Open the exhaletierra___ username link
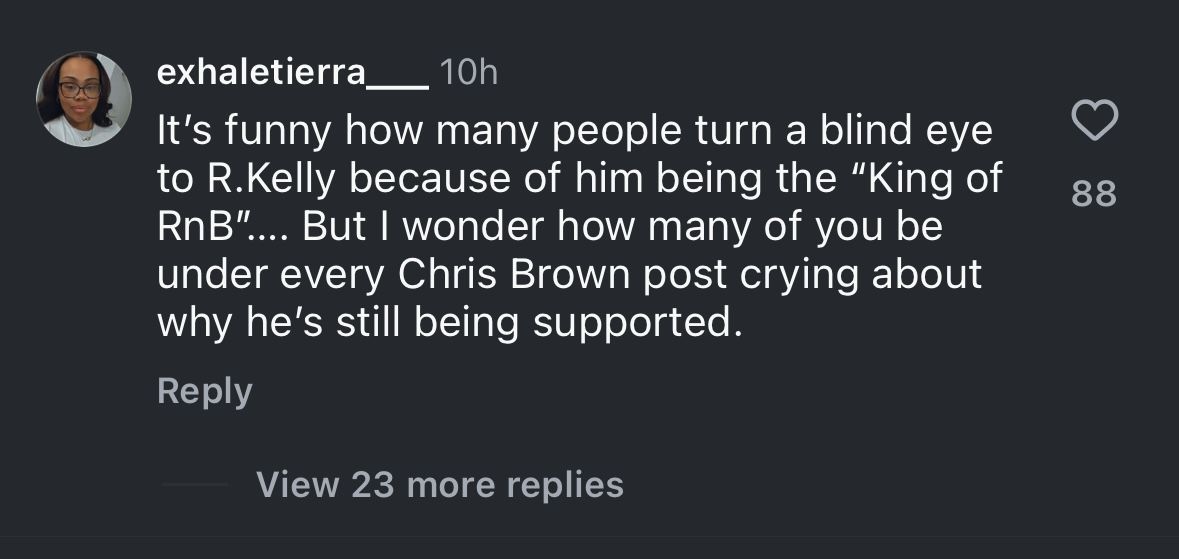Image resolution: width=1179 pixels, height=559 pixels. pos(292,73)
